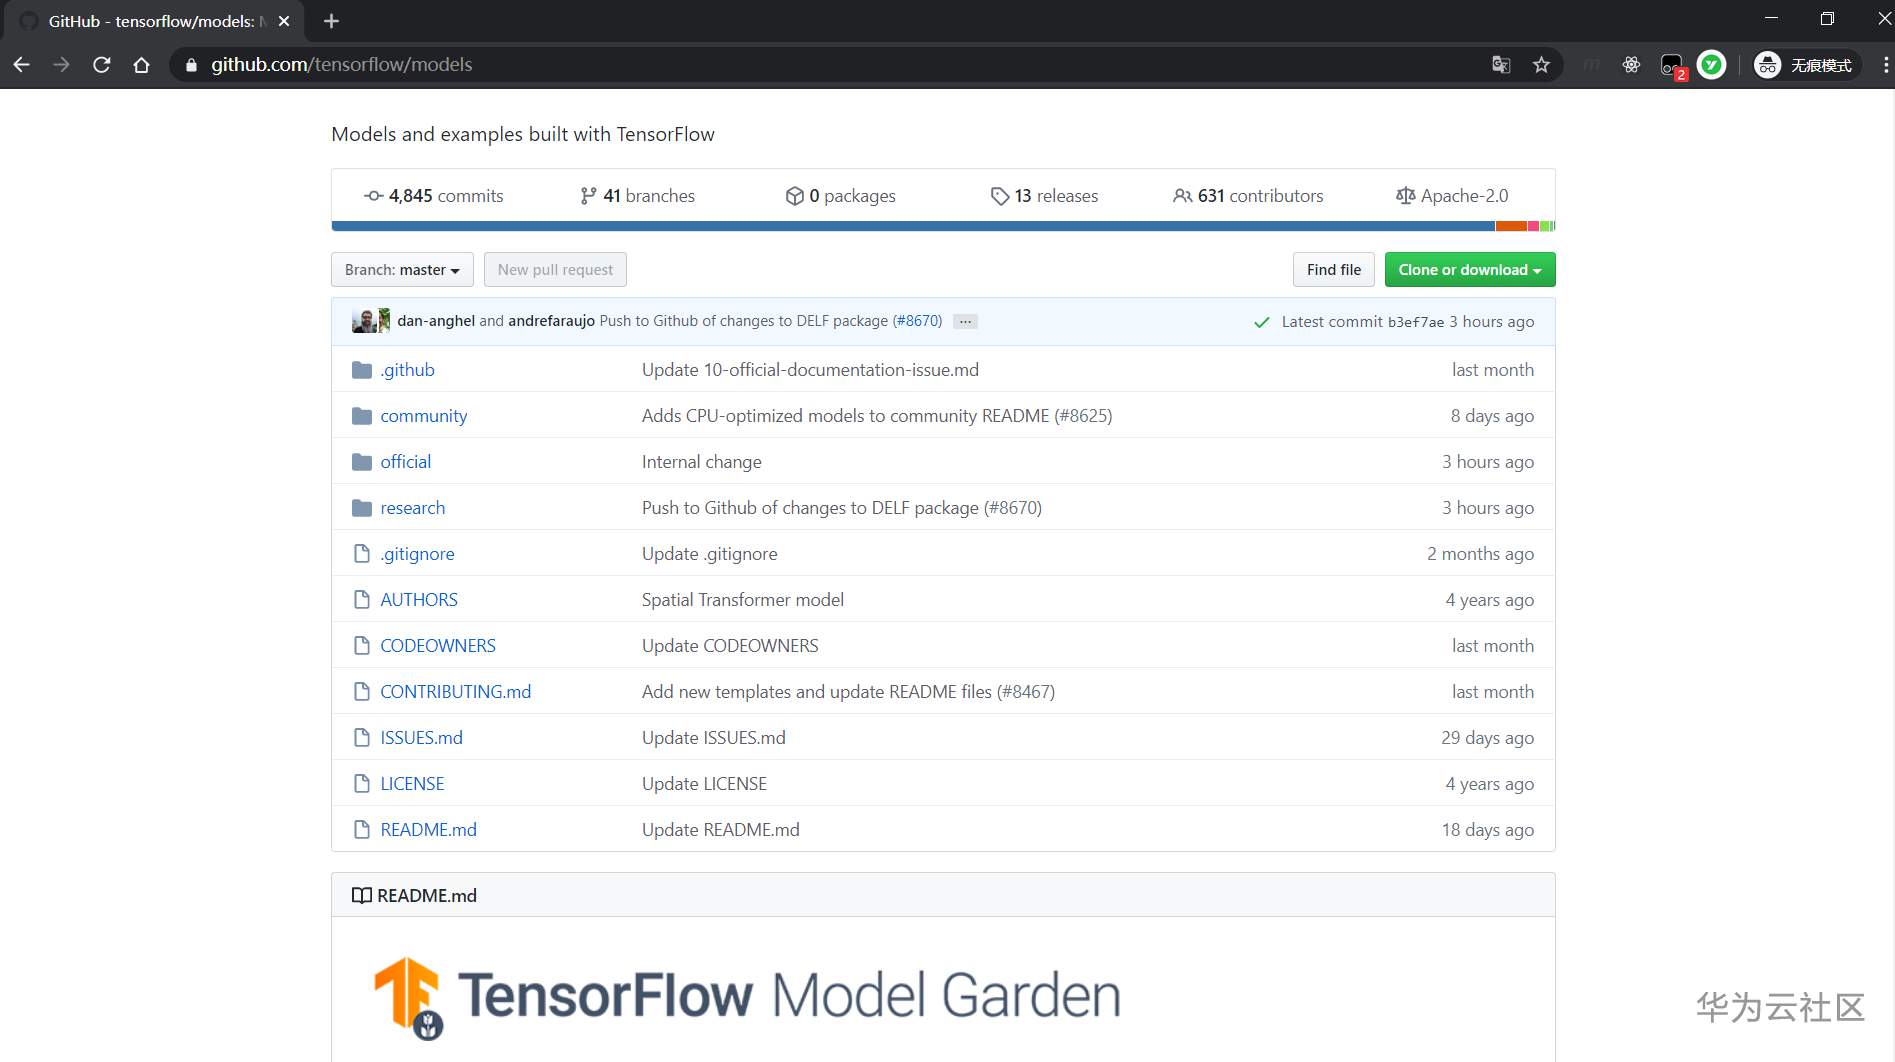Screen dimensions: 1895x1062
Task: Open the Branch: master dropdown
Action: pos(402,270)
